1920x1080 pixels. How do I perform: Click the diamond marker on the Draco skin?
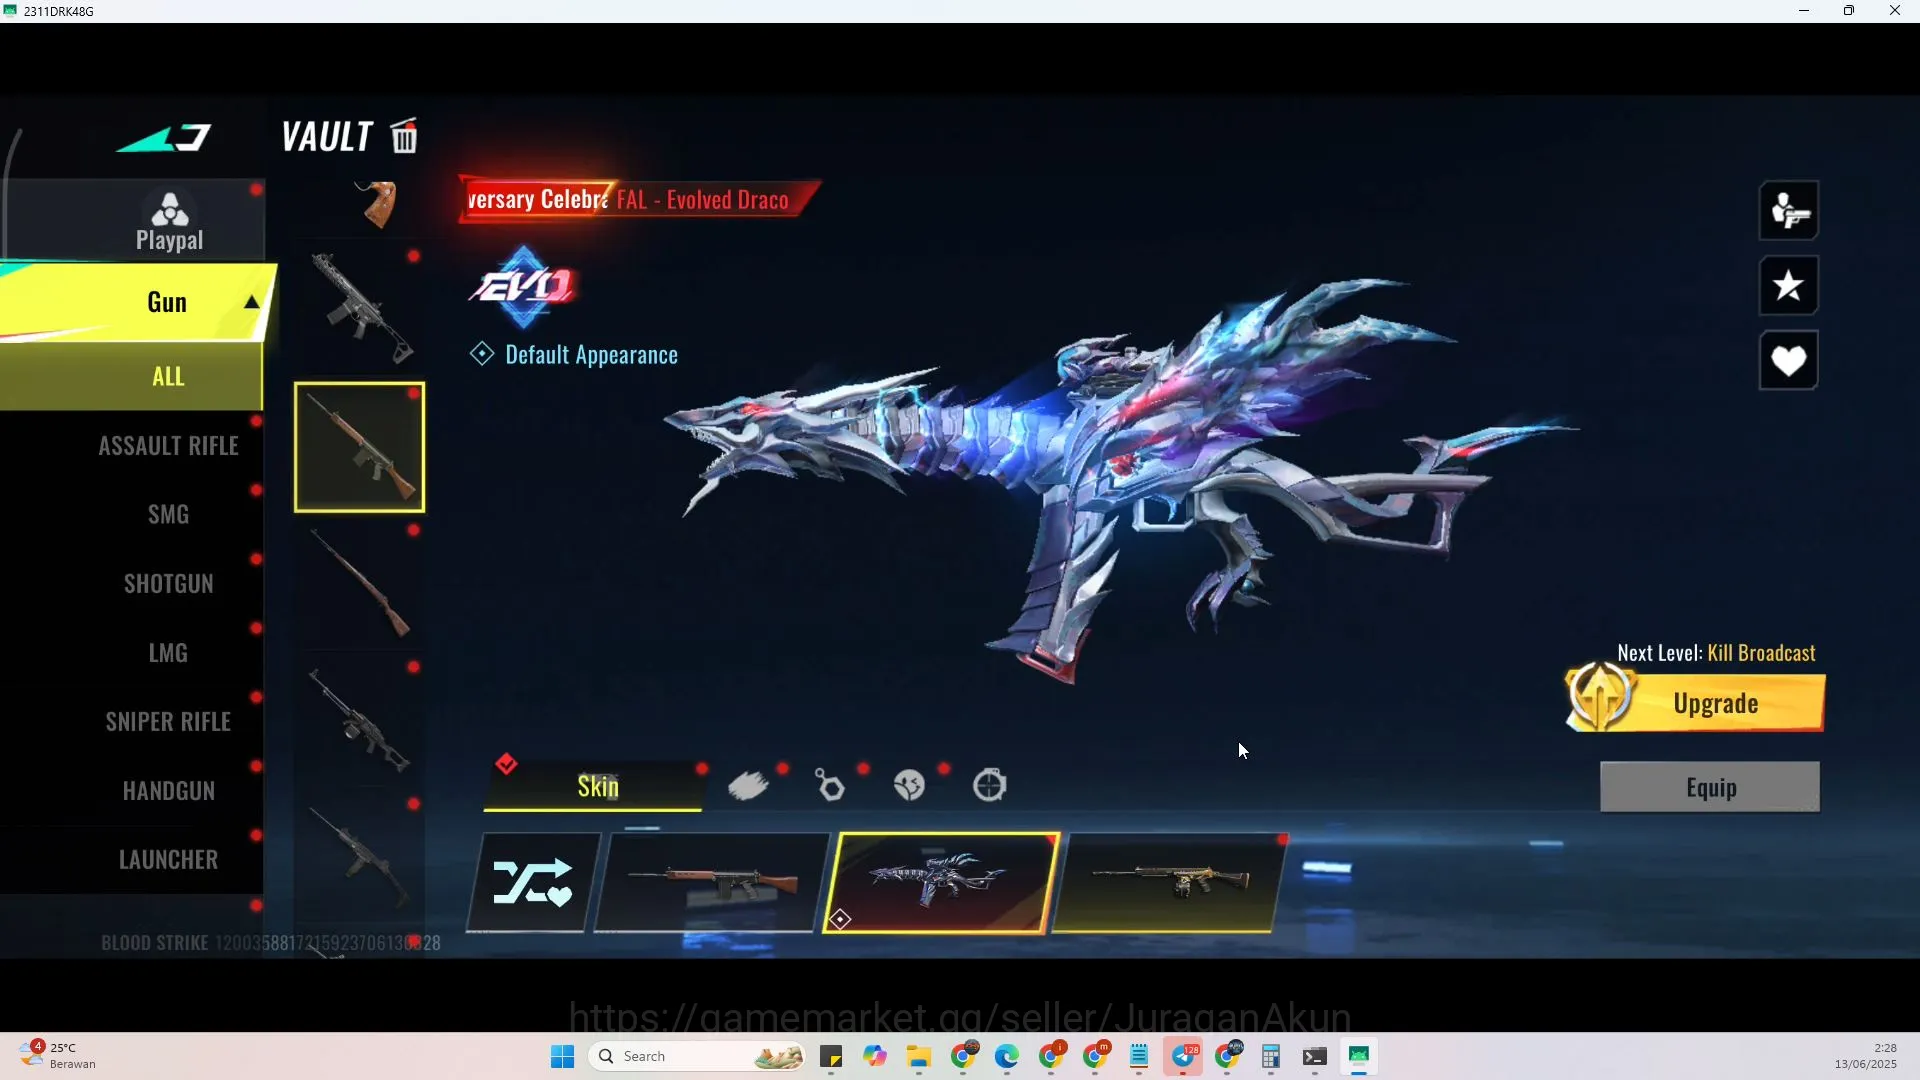(x=840, y=919)
